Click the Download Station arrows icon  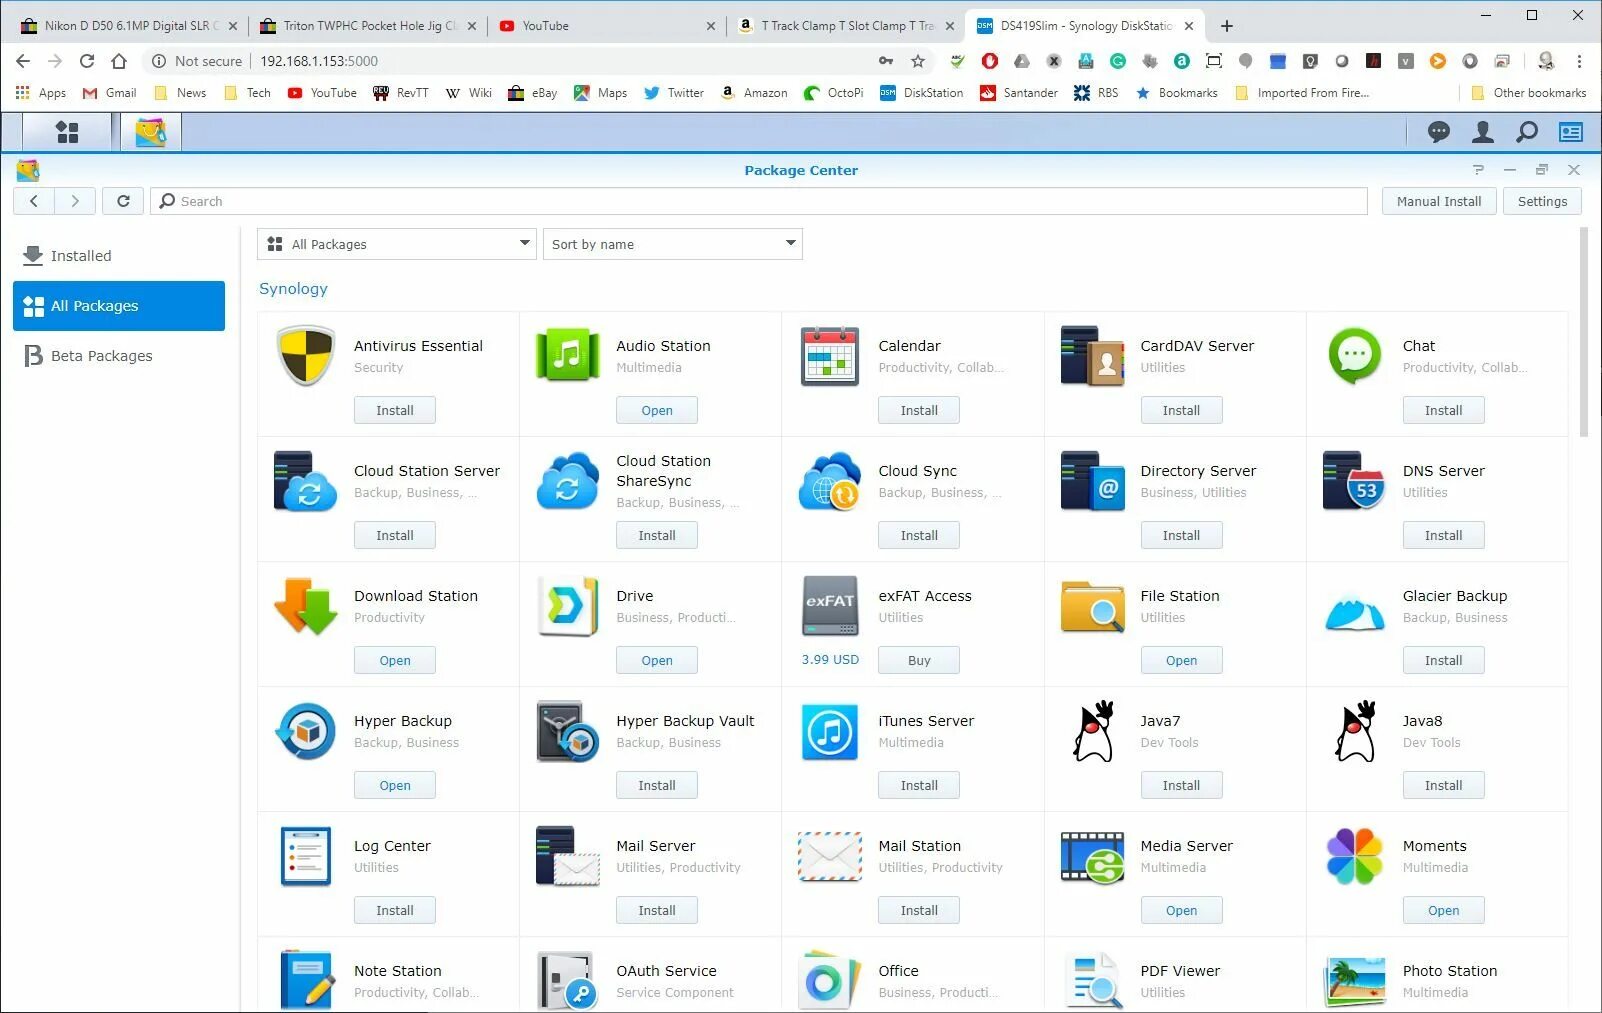point(306,606)
